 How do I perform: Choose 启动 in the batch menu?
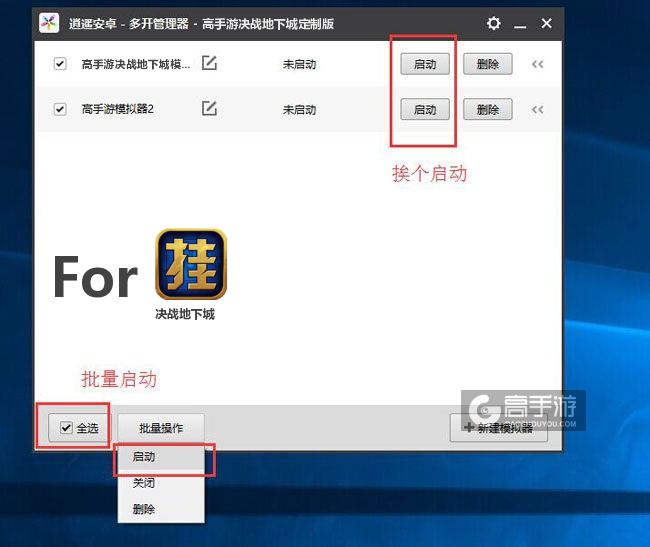161,457
